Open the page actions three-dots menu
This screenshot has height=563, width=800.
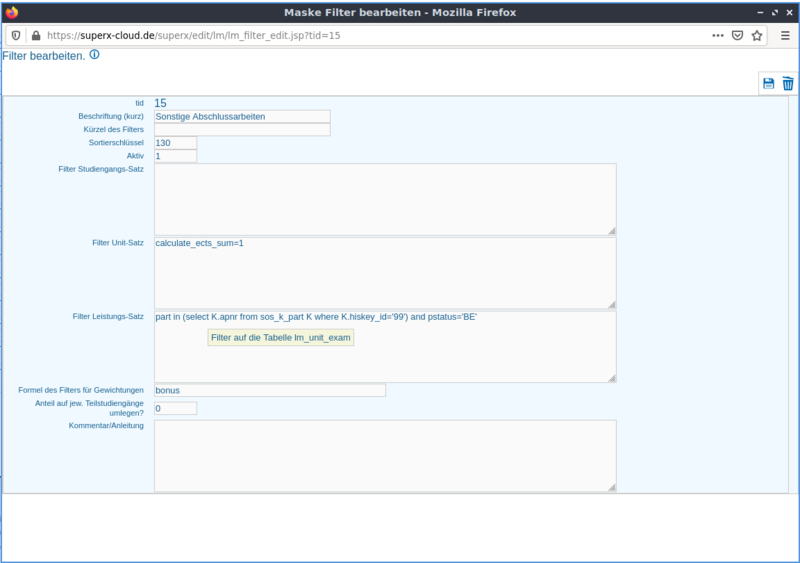(718, 35)
